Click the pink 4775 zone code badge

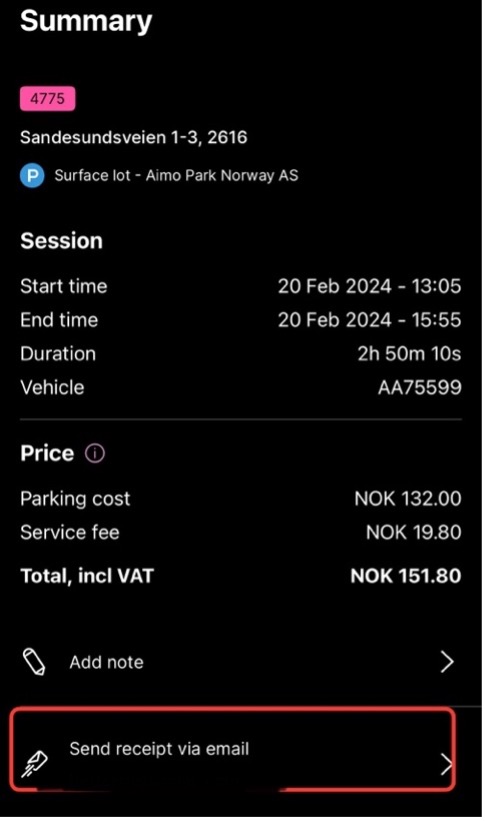(x=47, y=98)
